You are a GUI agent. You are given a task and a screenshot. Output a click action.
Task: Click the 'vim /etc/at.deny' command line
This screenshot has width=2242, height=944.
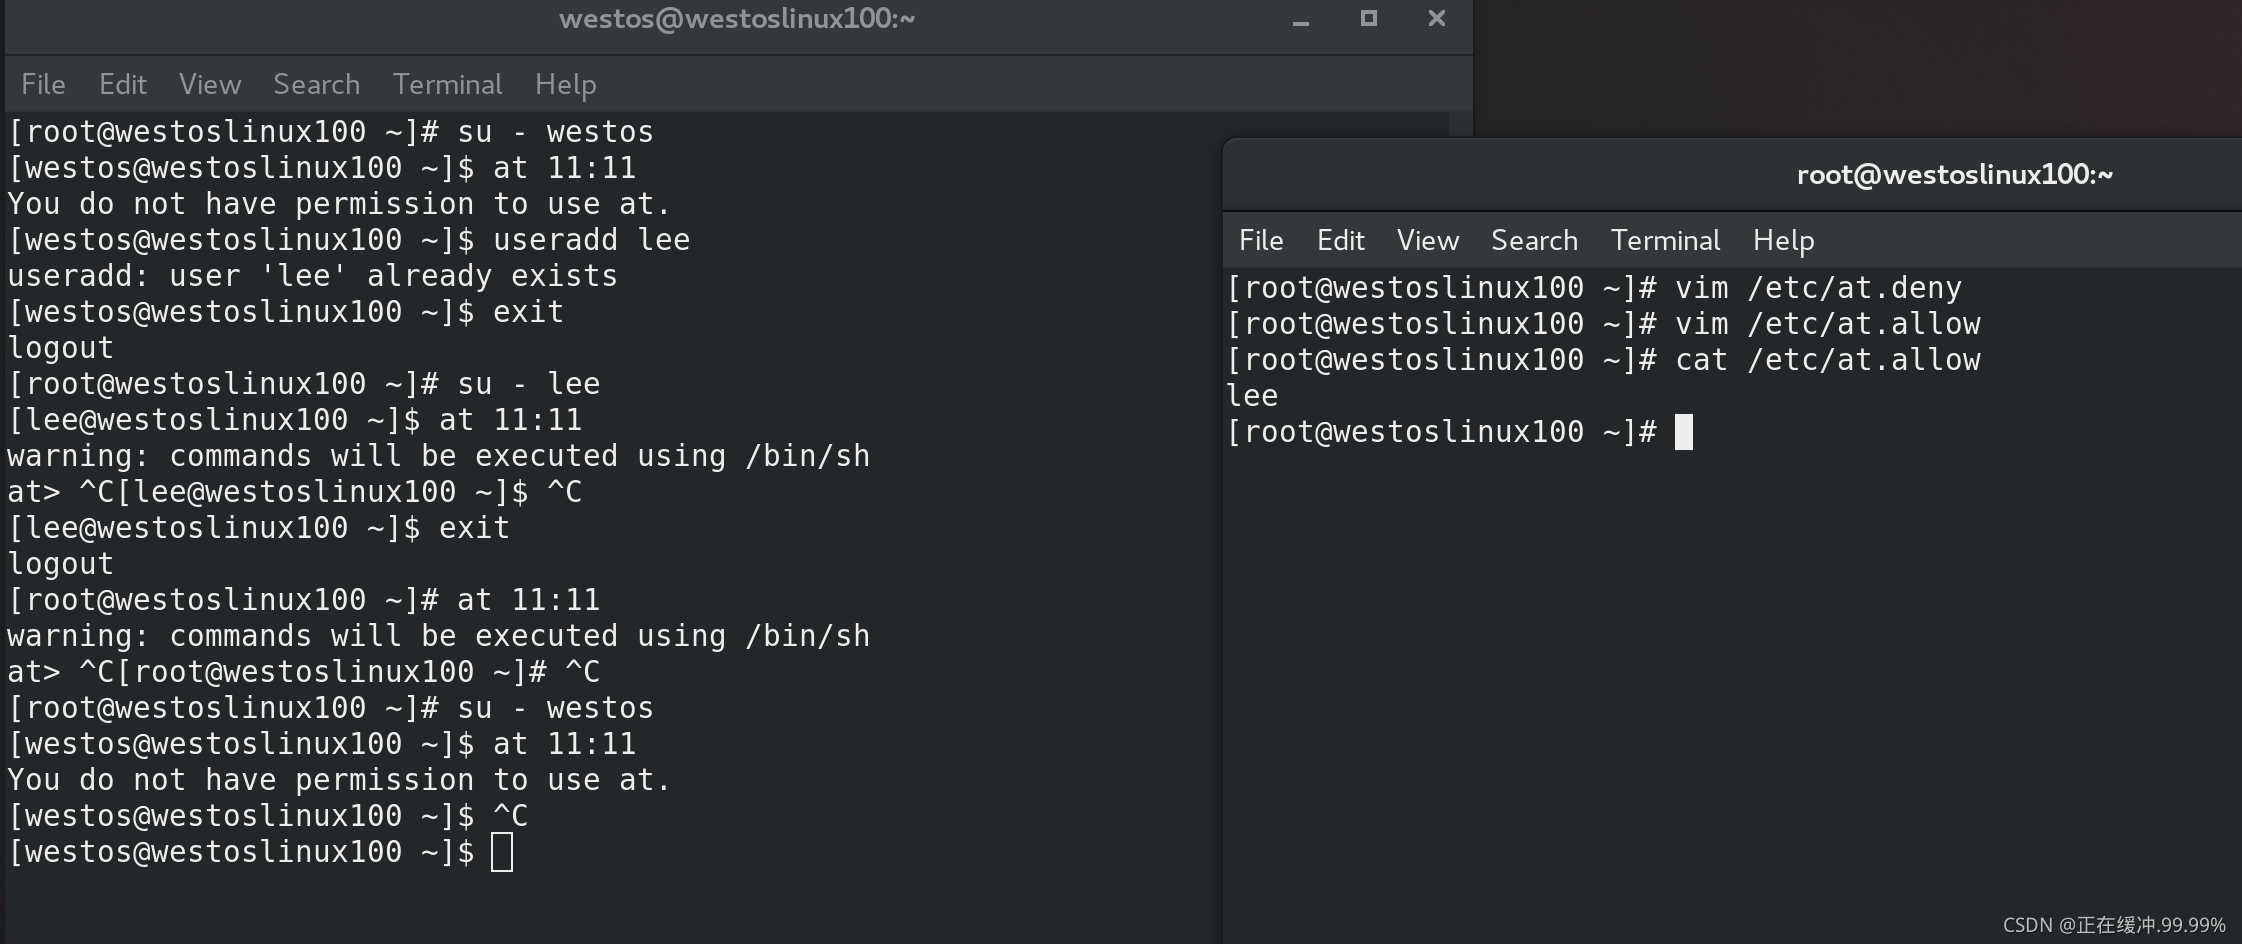point(1594,288)
